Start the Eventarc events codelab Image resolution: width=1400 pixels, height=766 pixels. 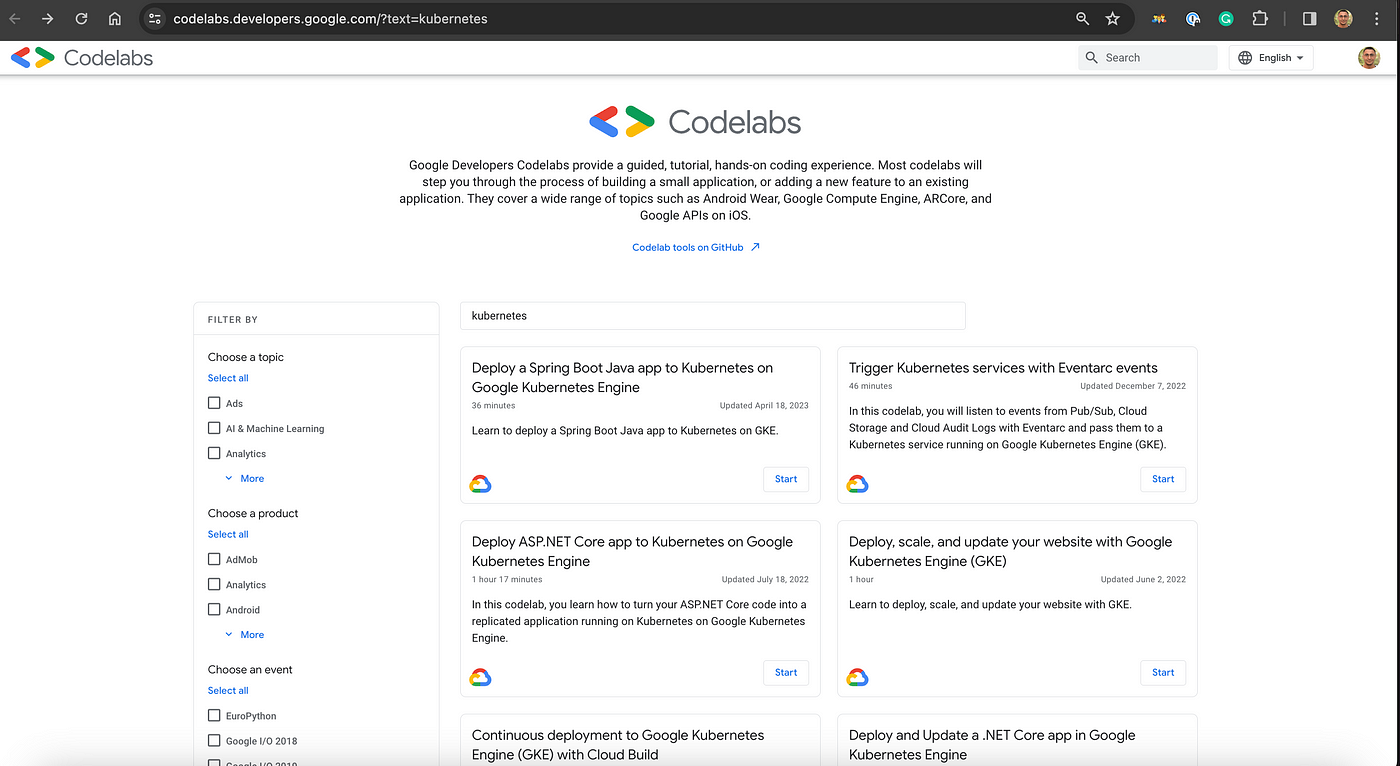coord(1163,479)
